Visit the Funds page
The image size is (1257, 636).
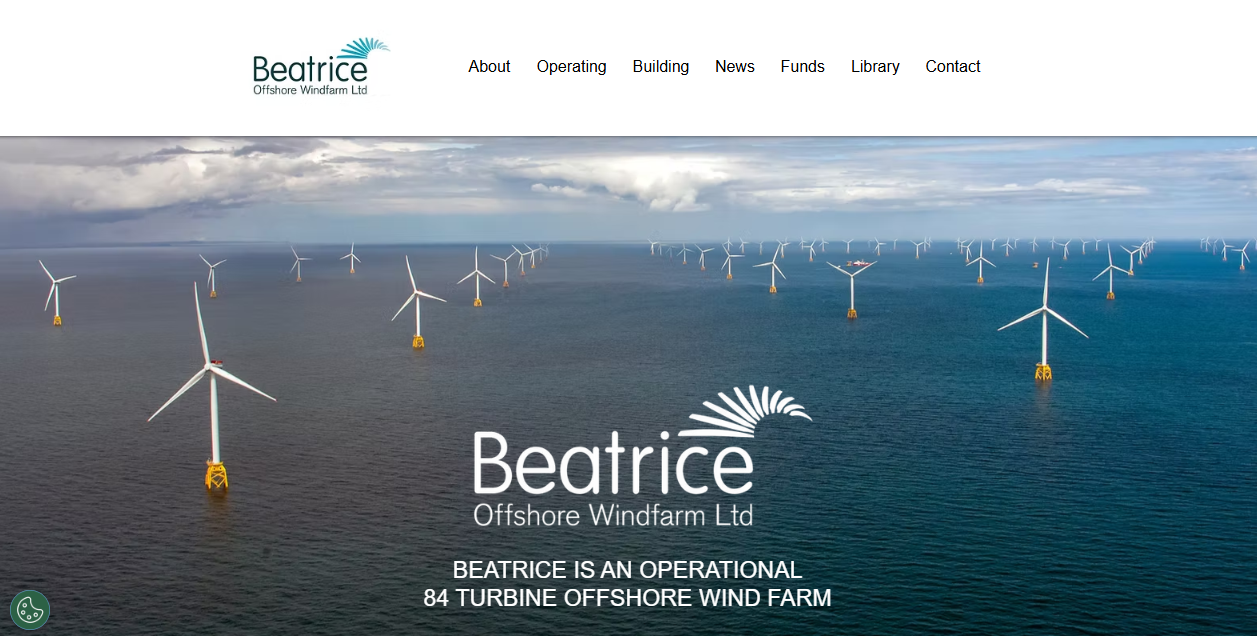802,66
